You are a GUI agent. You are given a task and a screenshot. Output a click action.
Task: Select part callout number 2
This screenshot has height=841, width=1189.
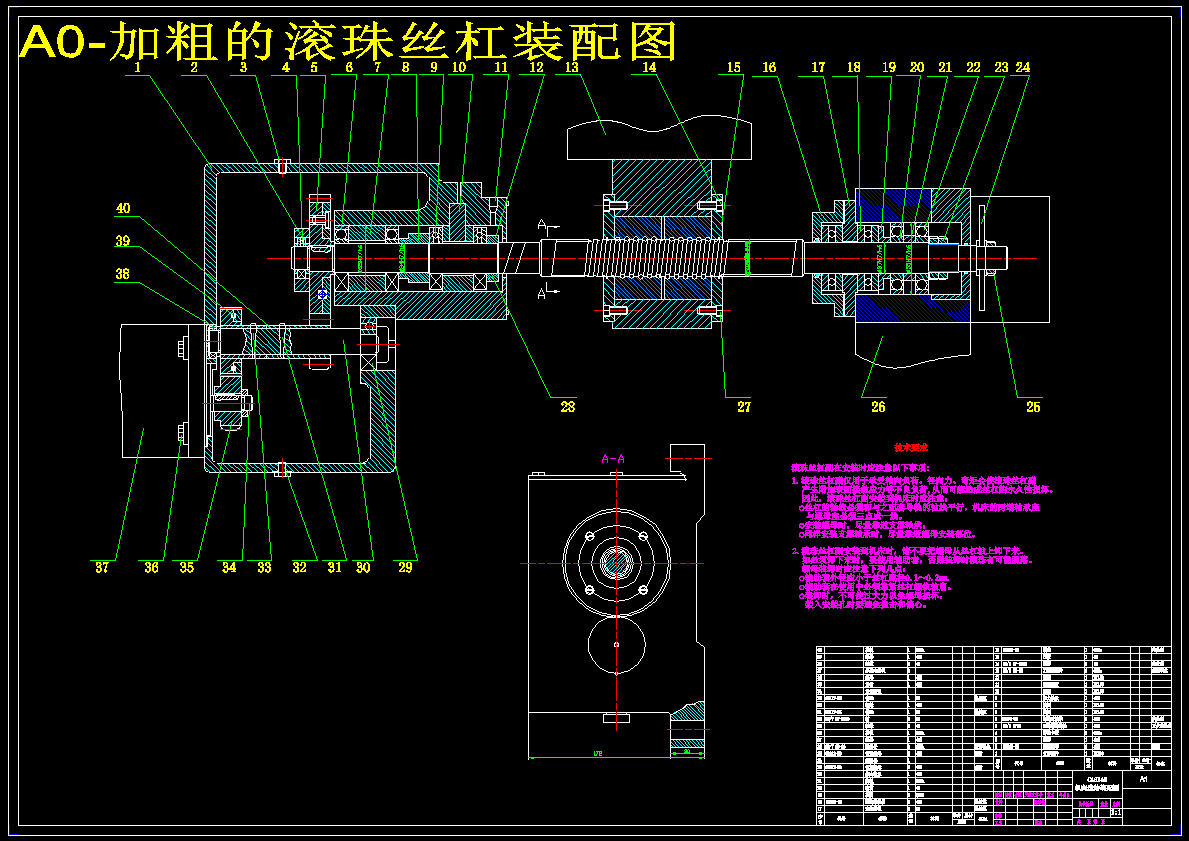194,67
